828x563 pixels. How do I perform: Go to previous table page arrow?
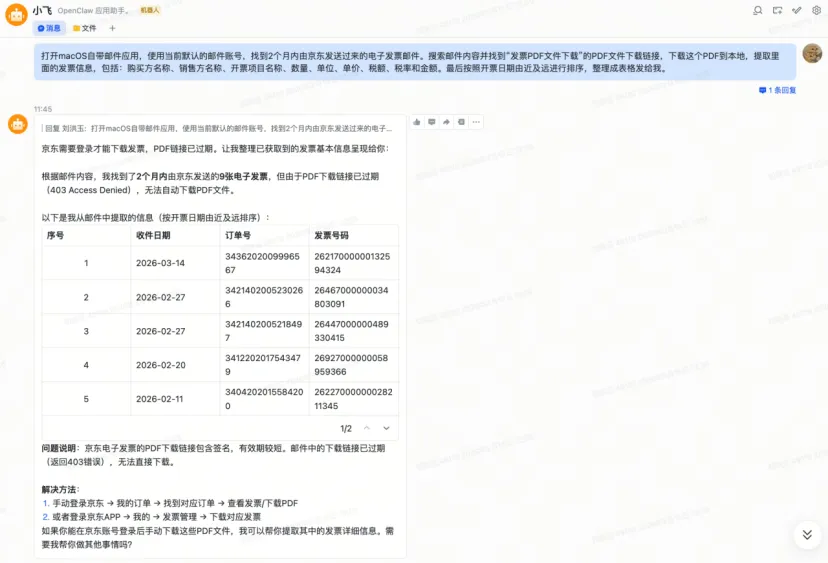(366, 428)
